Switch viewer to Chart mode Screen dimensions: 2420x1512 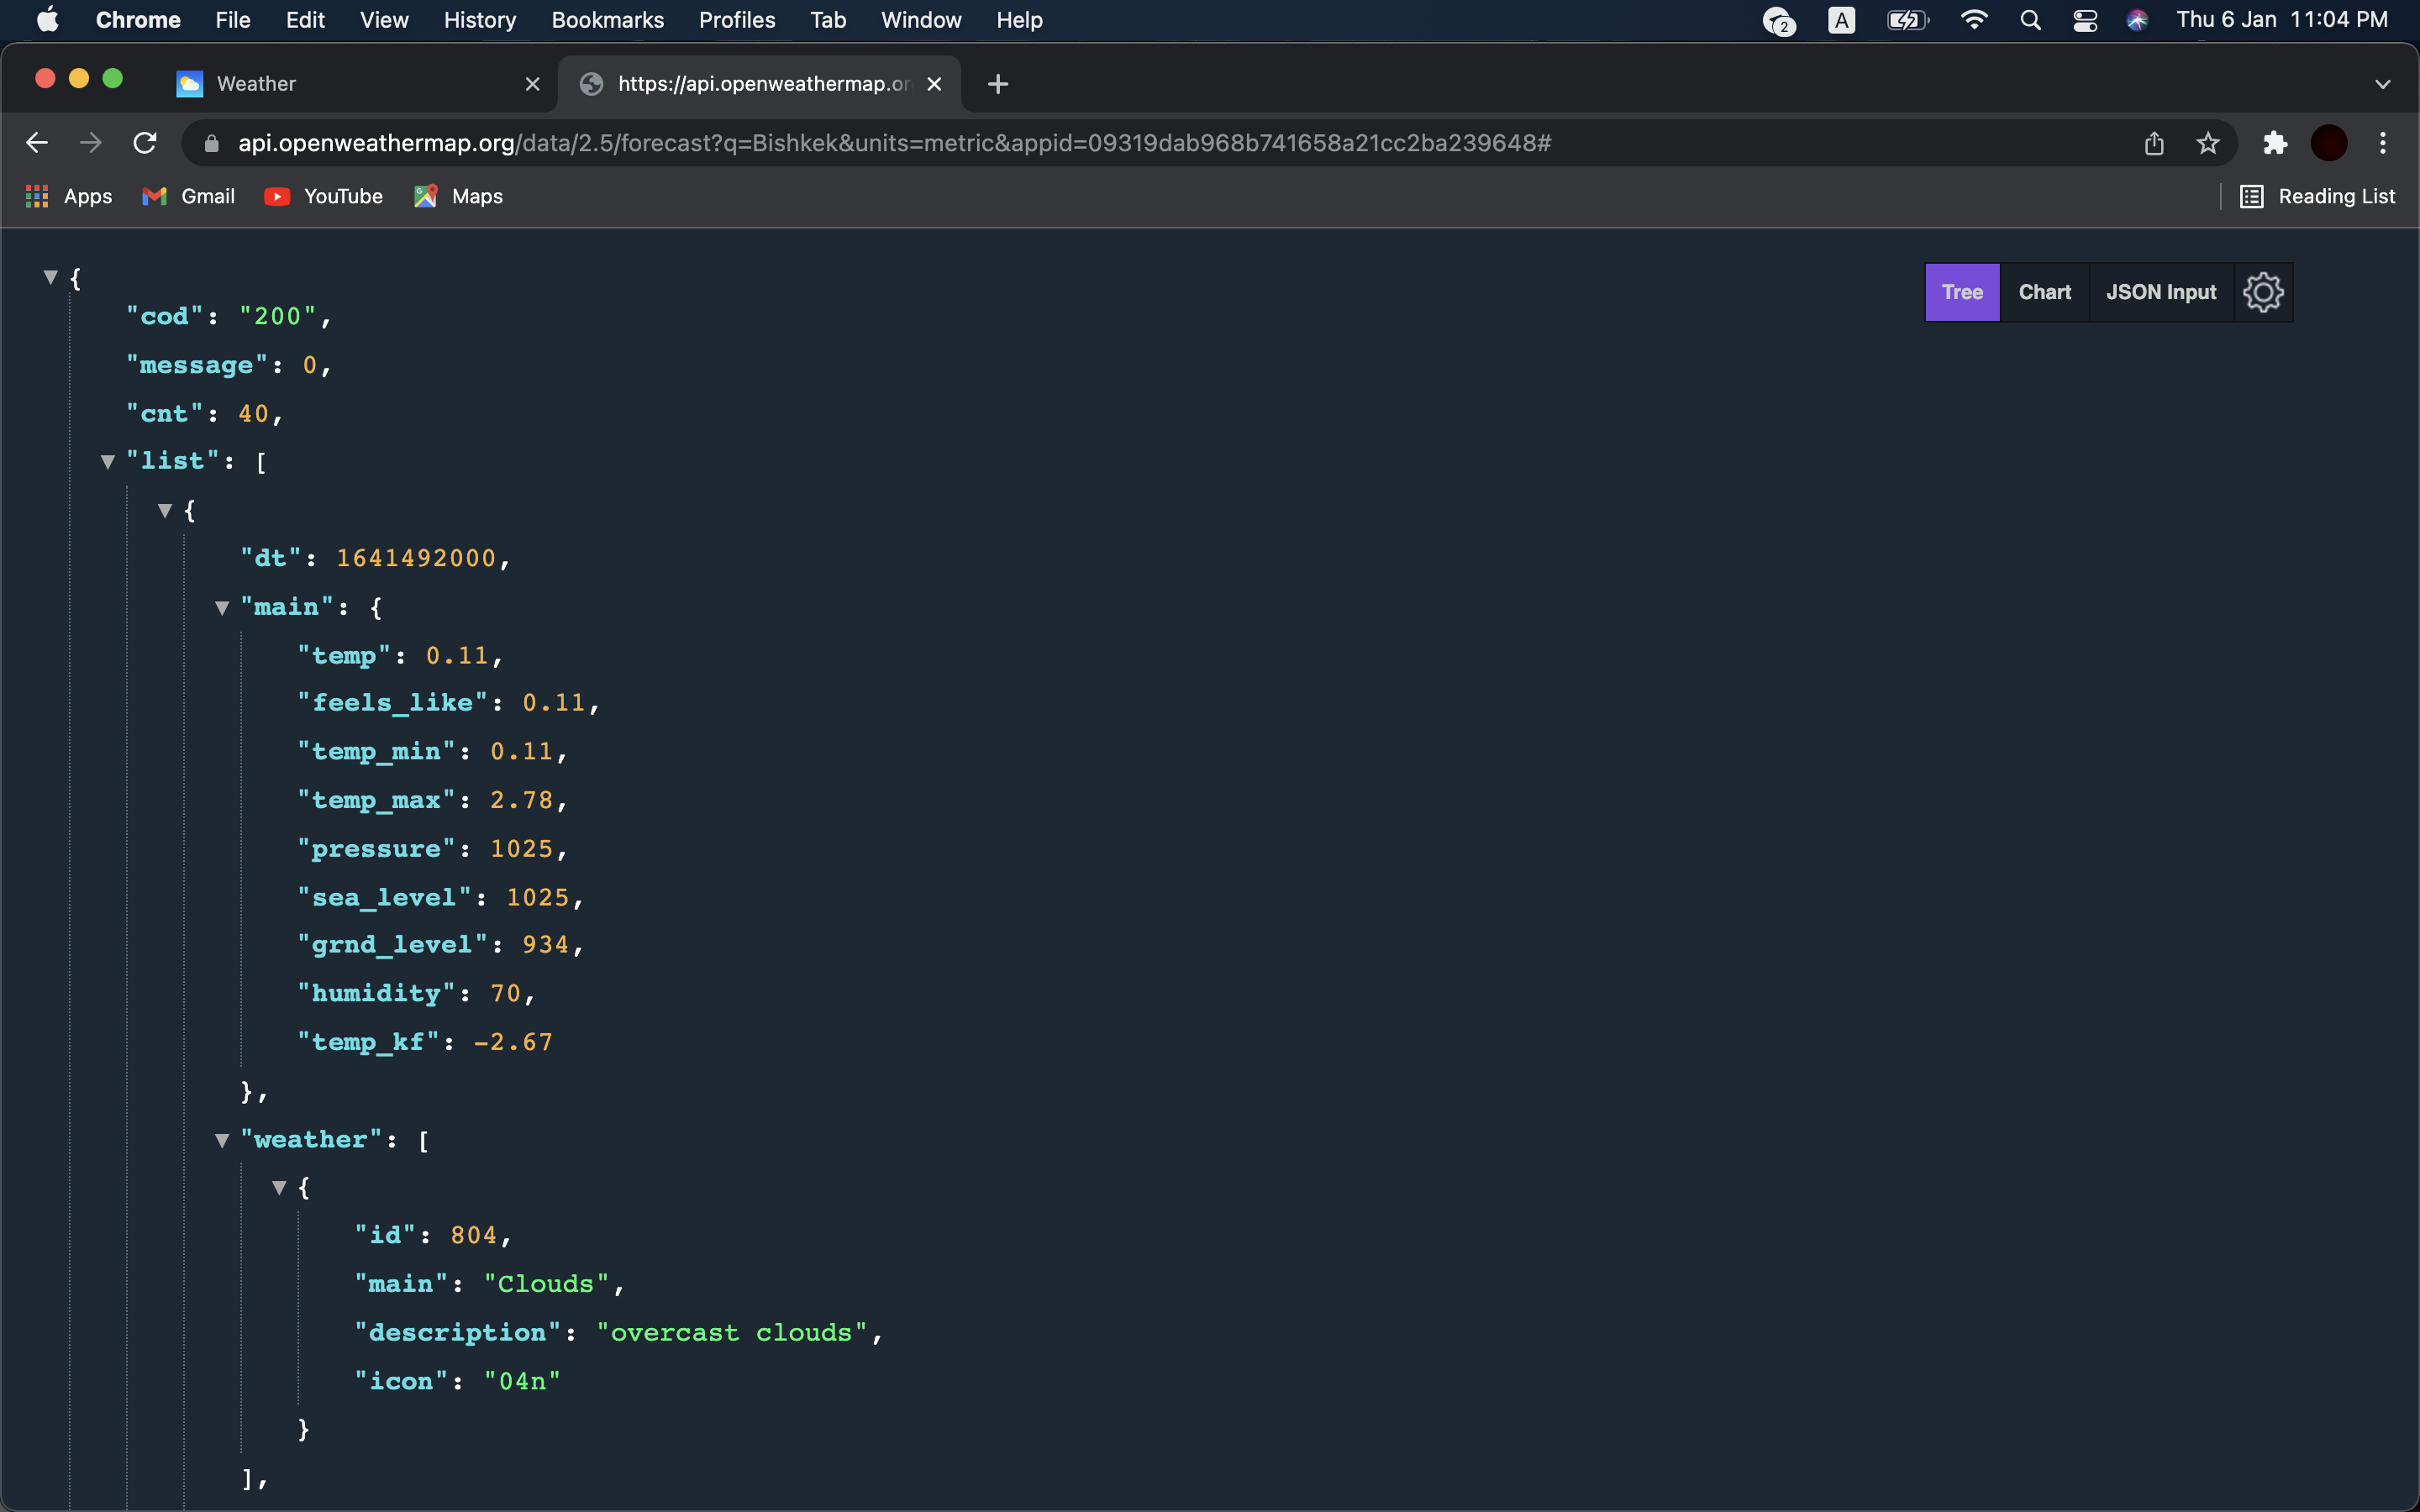pyautogui.click(x=2044, y=292)
